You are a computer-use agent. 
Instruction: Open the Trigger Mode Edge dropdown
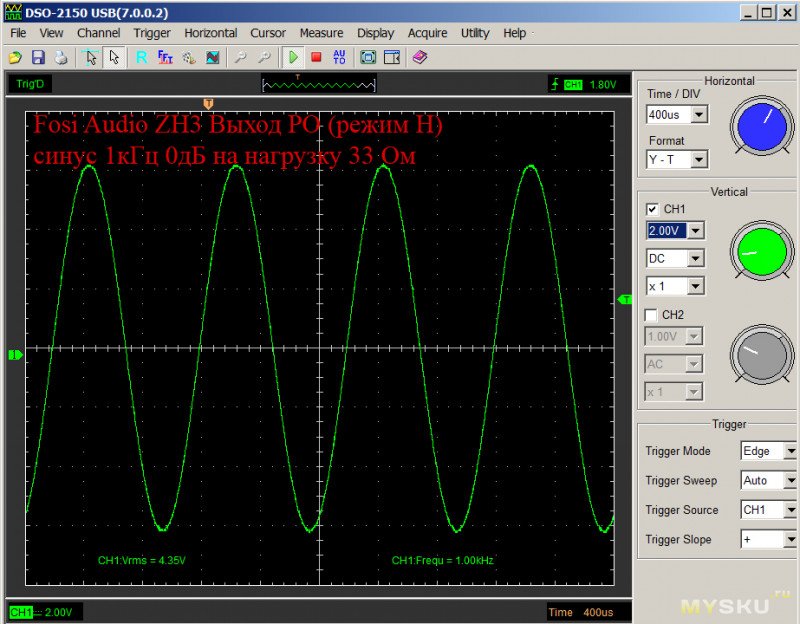click(x=789, y=451)
